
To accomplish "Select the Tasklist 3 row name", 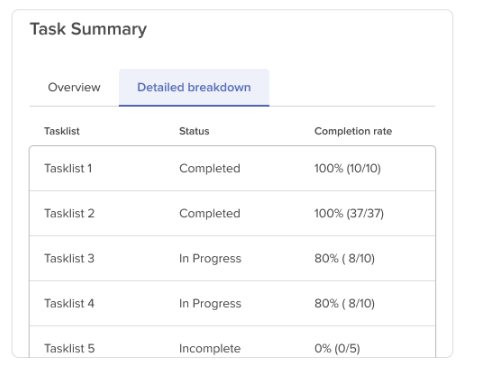I will [x=69, y=258].
